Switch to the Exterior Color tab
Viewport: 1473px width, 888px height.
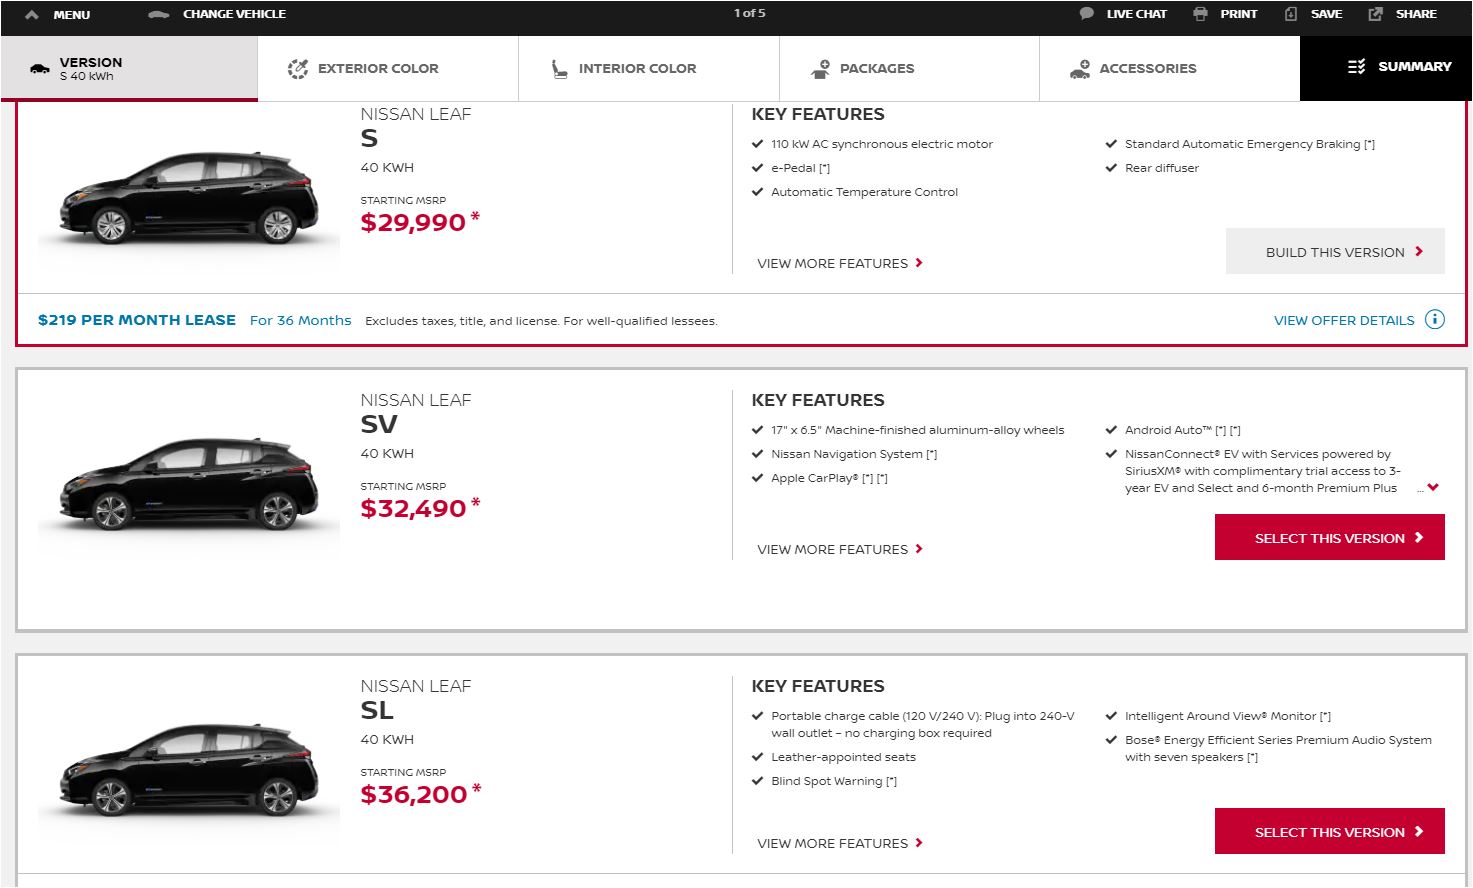(x=377, y=69)
